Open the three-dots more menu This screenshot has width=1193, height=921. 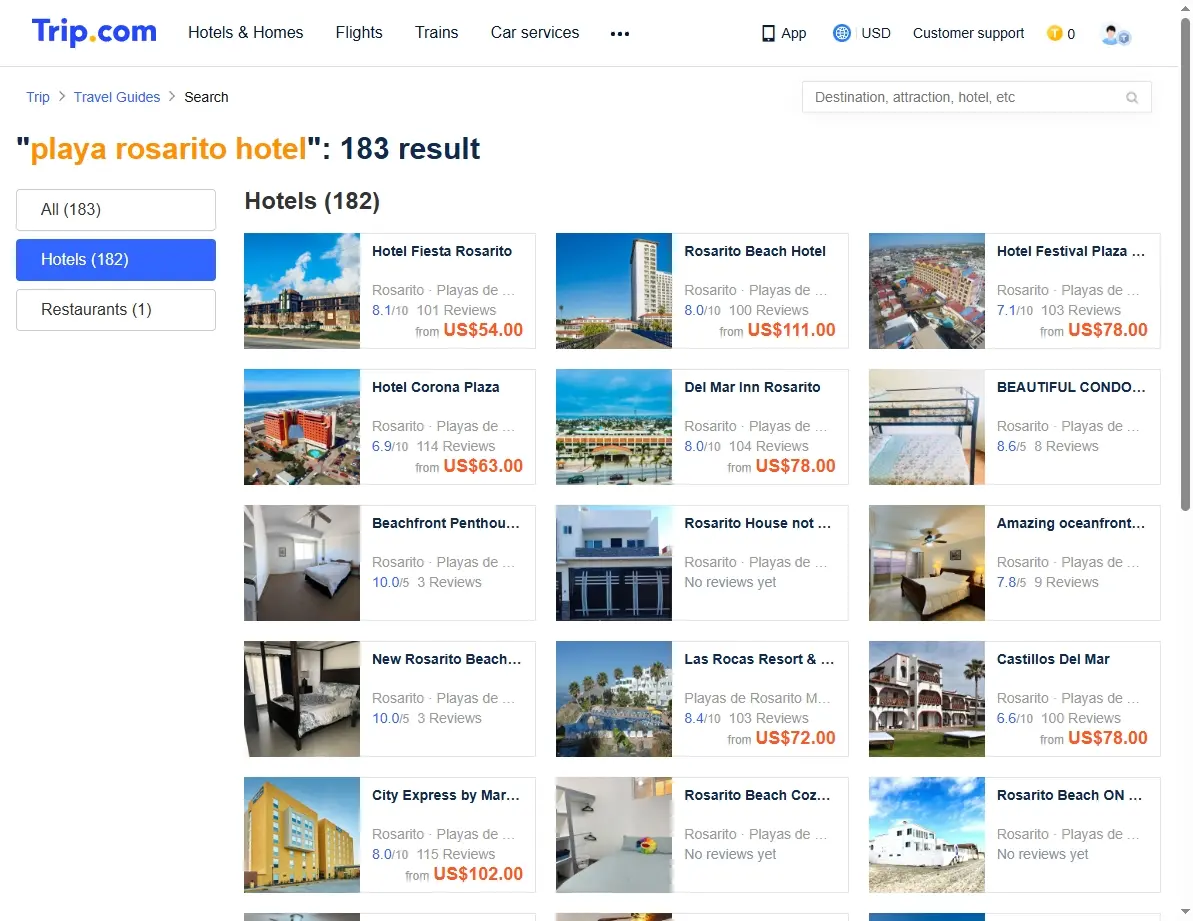[x=620, y=33]
